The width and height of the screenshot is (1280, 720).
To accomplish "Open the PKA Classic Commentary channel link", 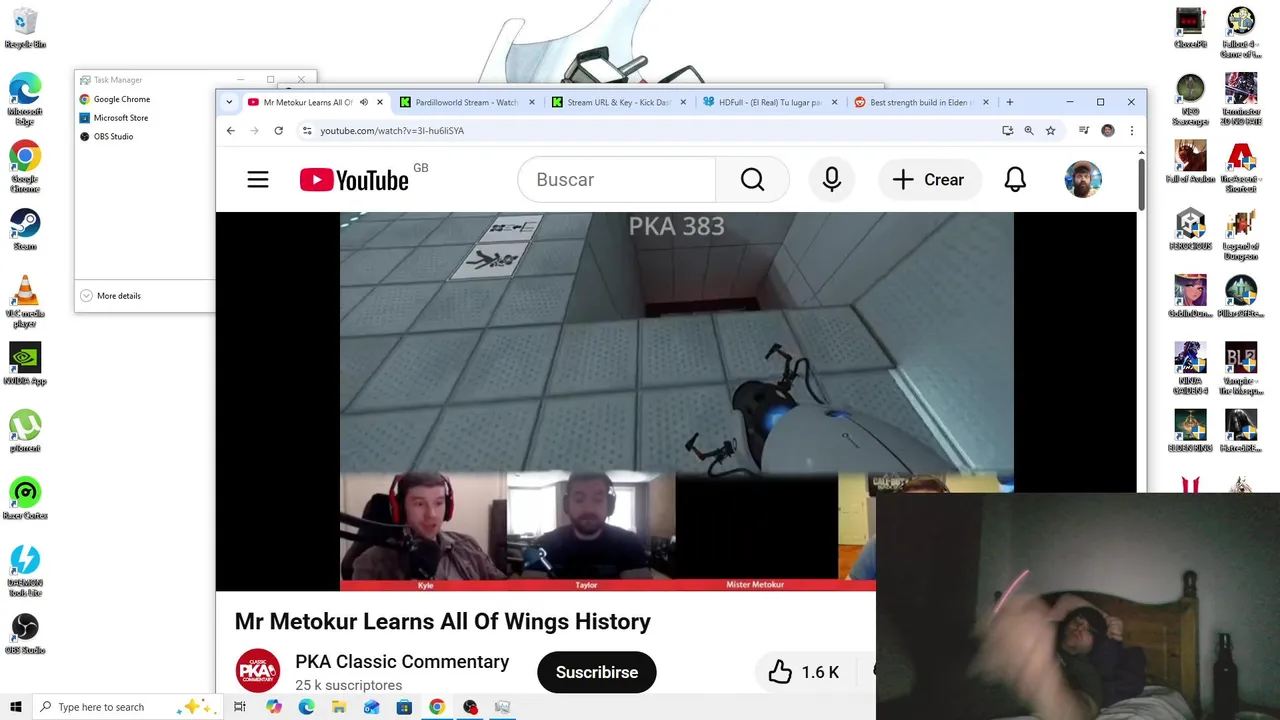I will pyautogui.click(x=402, y=662).
